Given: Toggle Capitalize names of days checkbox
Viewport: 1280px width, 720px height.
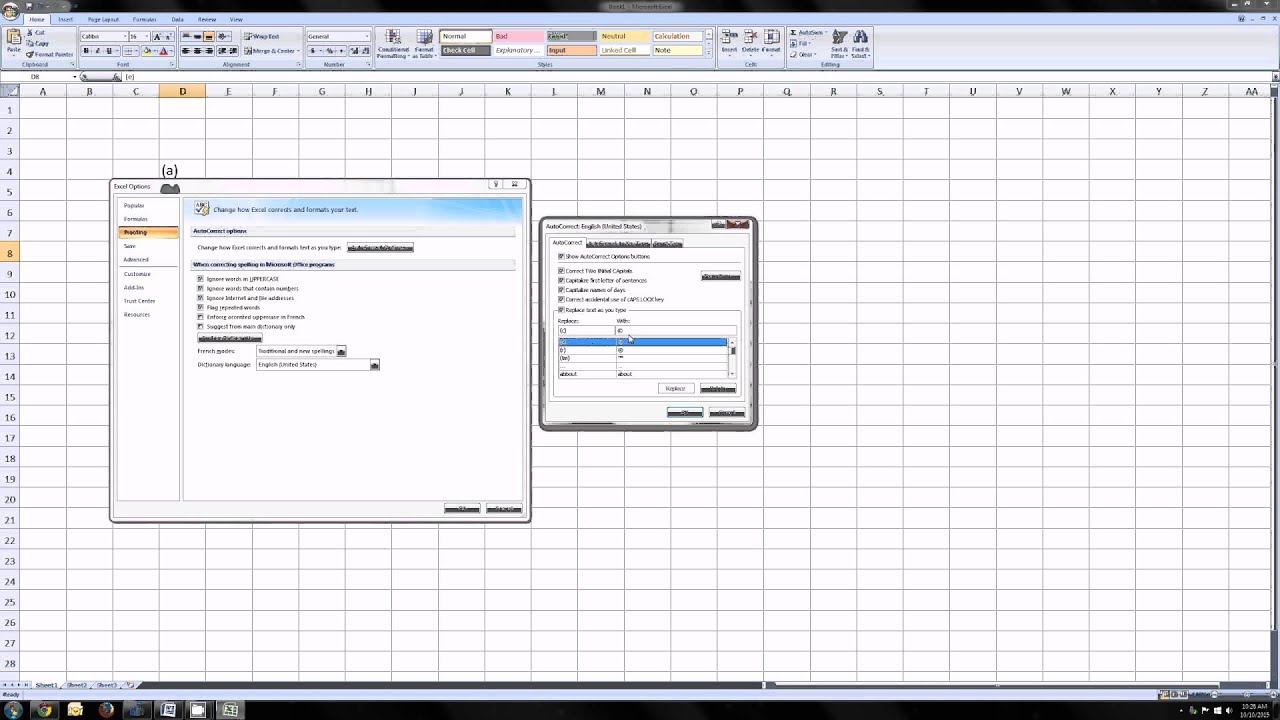Looking at the screenshot, I should click(x=561, y=290).
